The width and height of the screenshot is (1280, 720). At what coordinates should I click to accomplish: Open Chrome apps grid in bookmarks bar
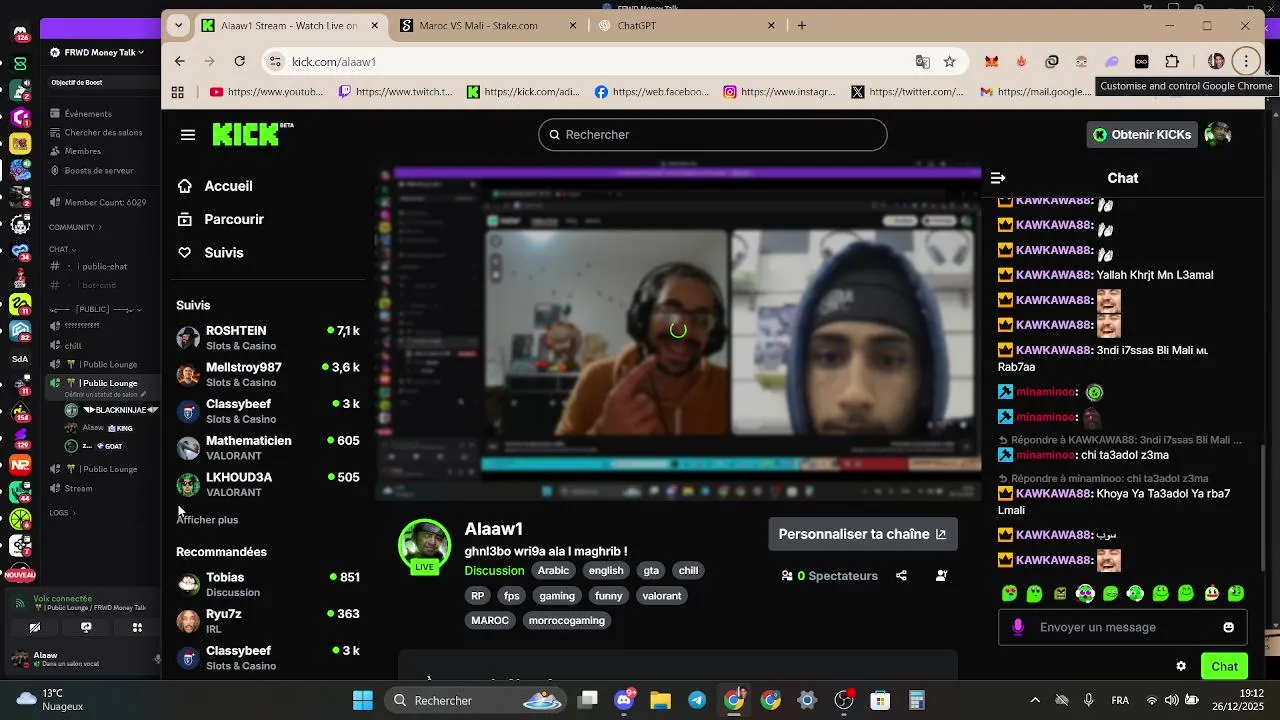pos(178,92)
